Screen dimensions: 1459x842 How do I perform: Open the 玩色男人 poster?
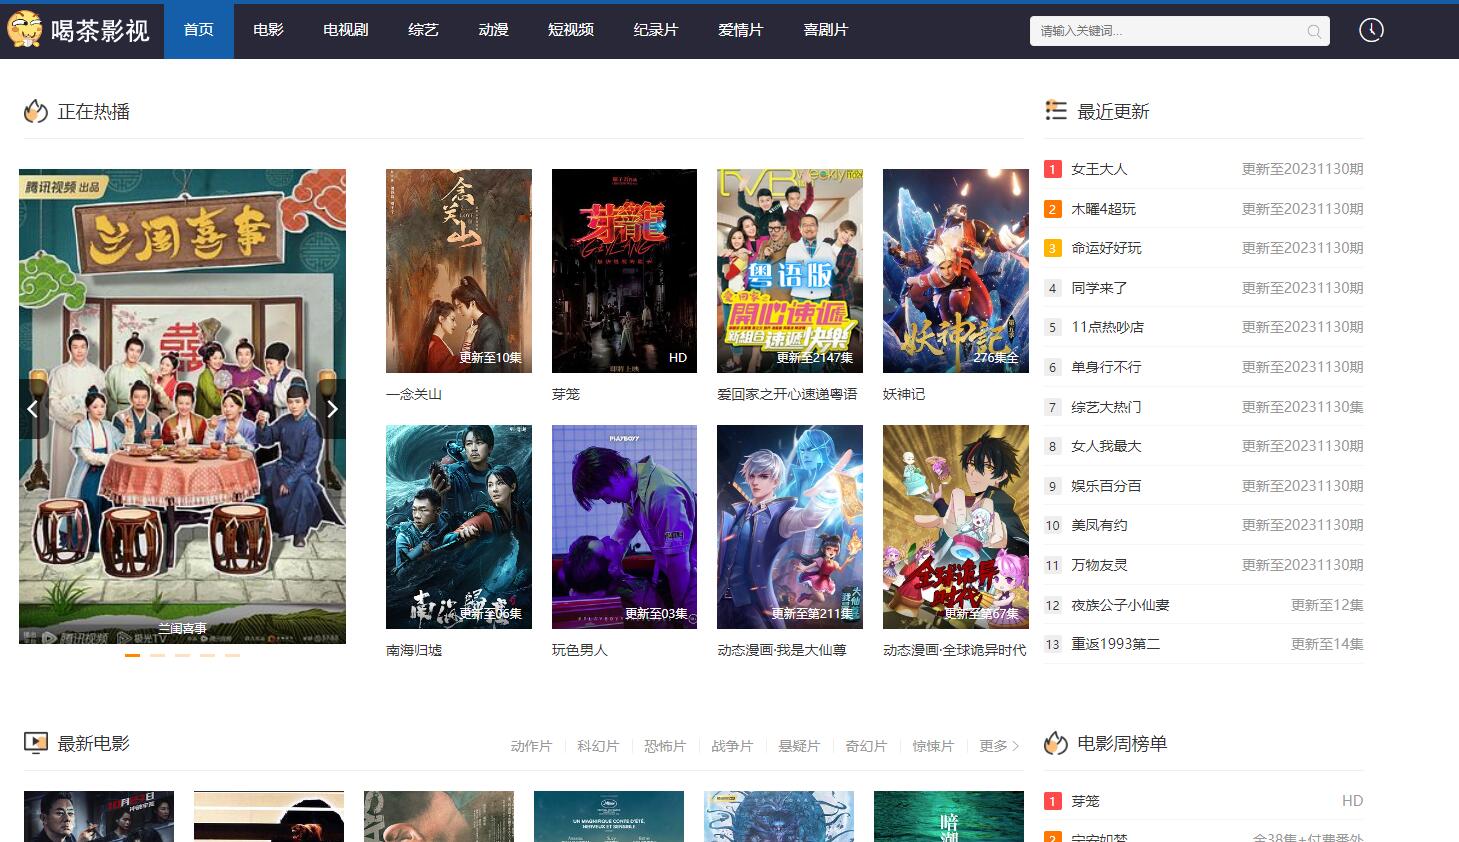[624, 527]
